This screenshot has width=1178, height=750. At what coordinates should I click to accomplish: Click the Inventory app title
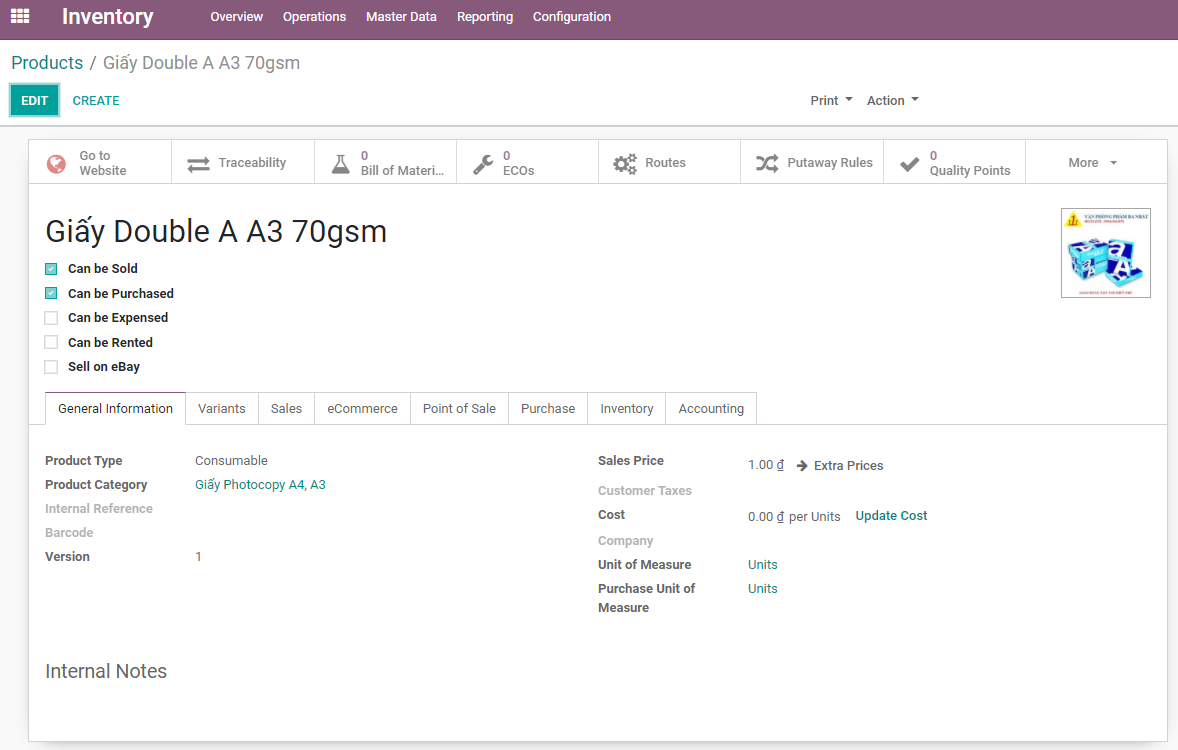107,17
